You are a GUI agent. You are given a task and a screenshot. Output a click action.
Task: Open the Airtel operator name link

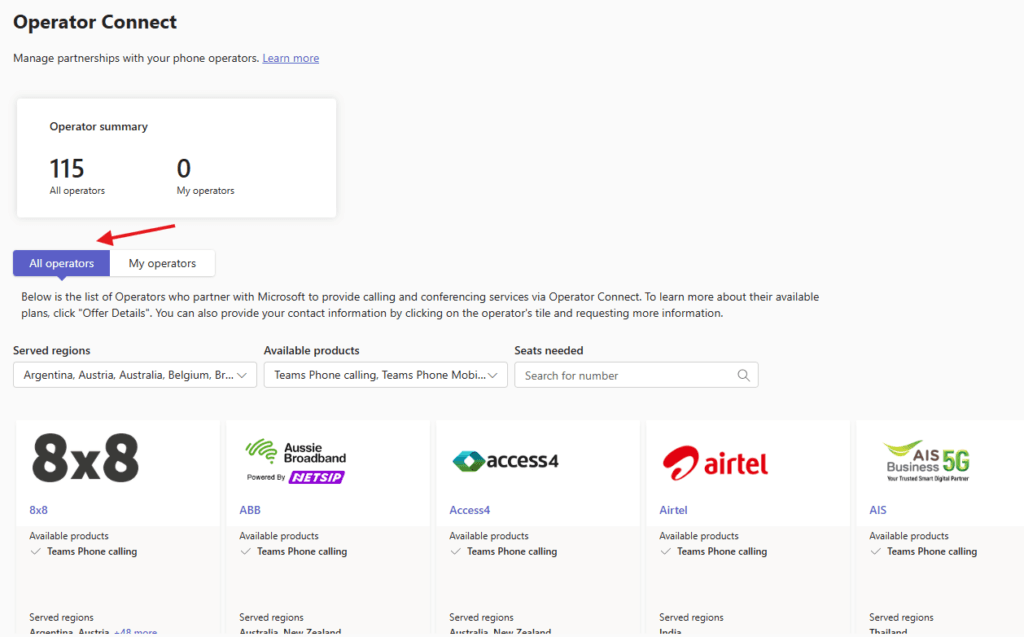tap(673, 510)
